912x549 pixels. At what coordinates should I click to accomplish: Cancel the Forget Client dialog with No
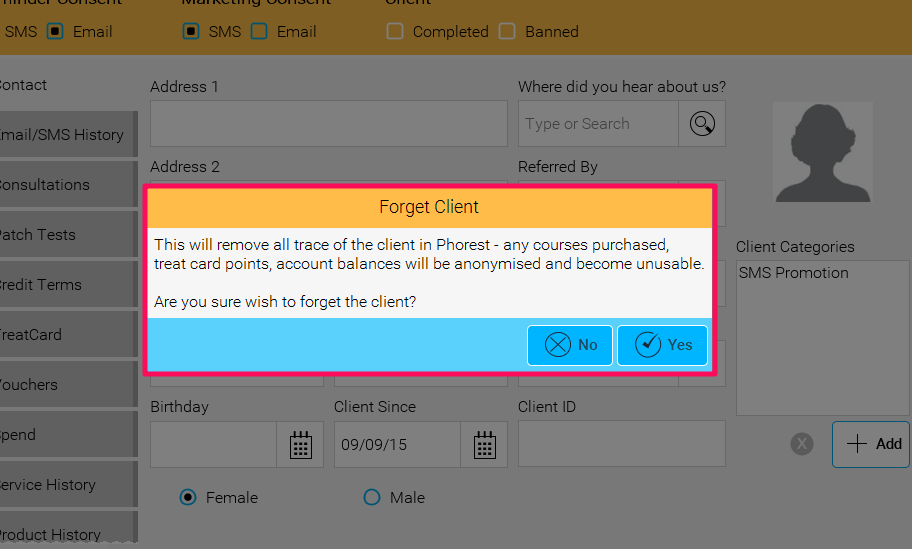click(x=570, y=345)
